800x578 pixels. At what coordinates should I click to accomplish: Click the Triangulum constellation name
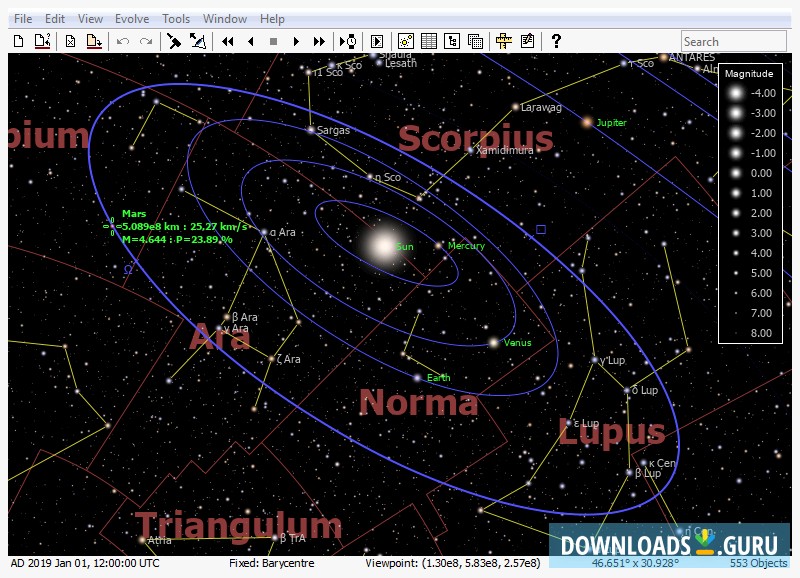238,525
